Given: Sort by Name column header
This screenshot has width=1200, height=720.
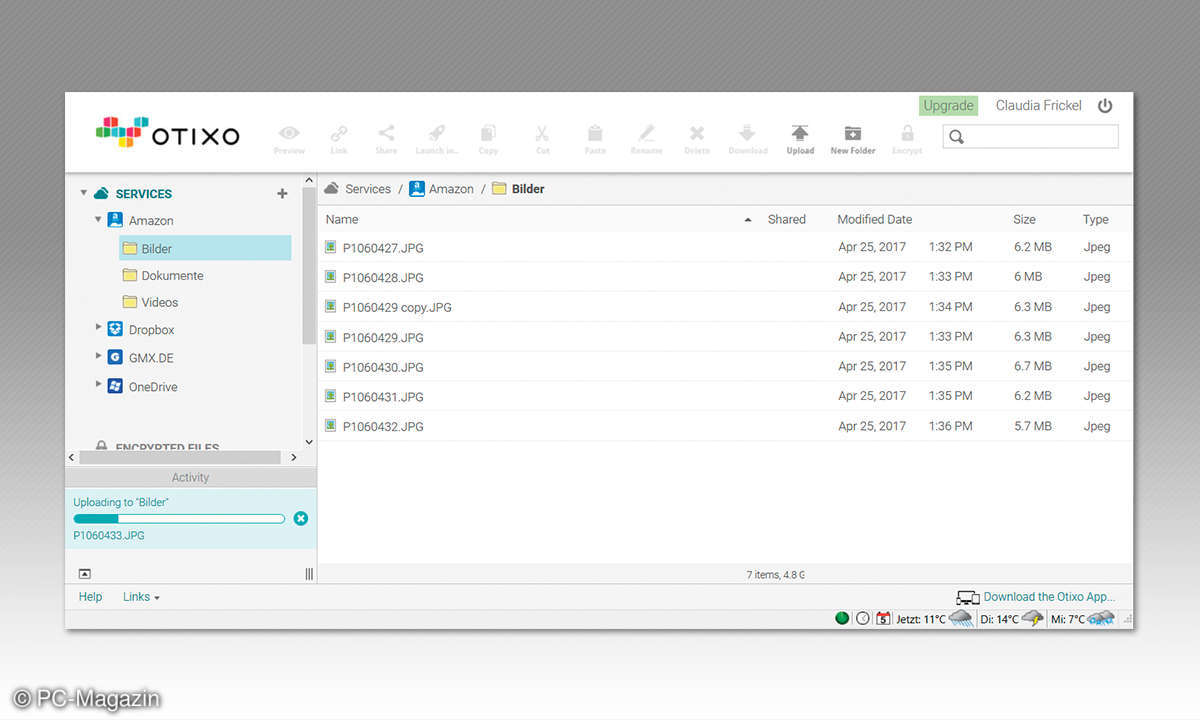Looking at the screenshot, I should 342,219.
